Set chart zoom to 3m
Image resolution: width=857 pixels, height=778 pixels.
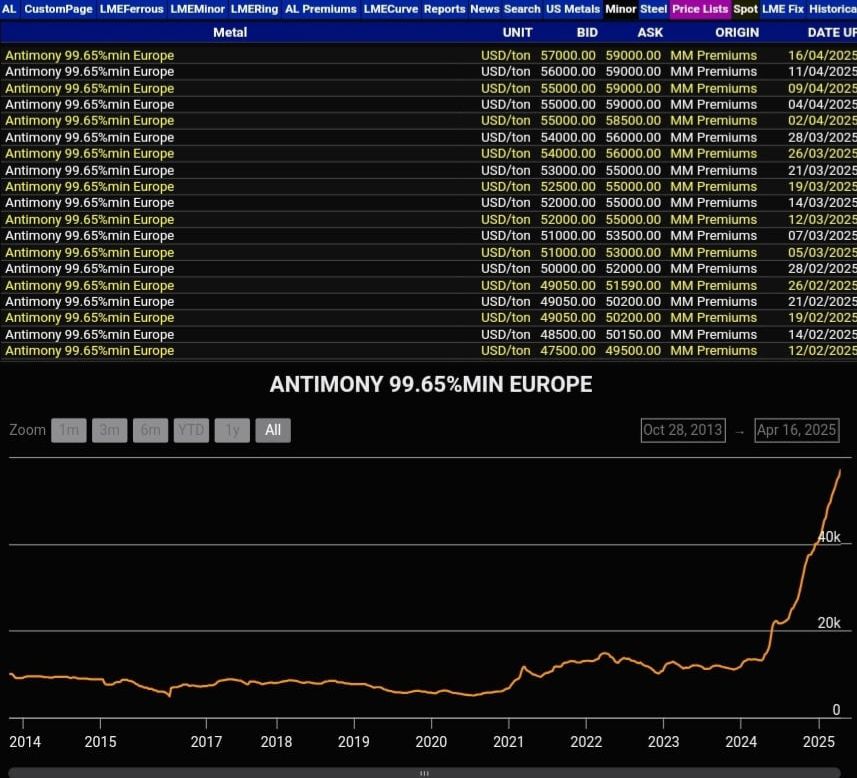[x=109, y=430]
